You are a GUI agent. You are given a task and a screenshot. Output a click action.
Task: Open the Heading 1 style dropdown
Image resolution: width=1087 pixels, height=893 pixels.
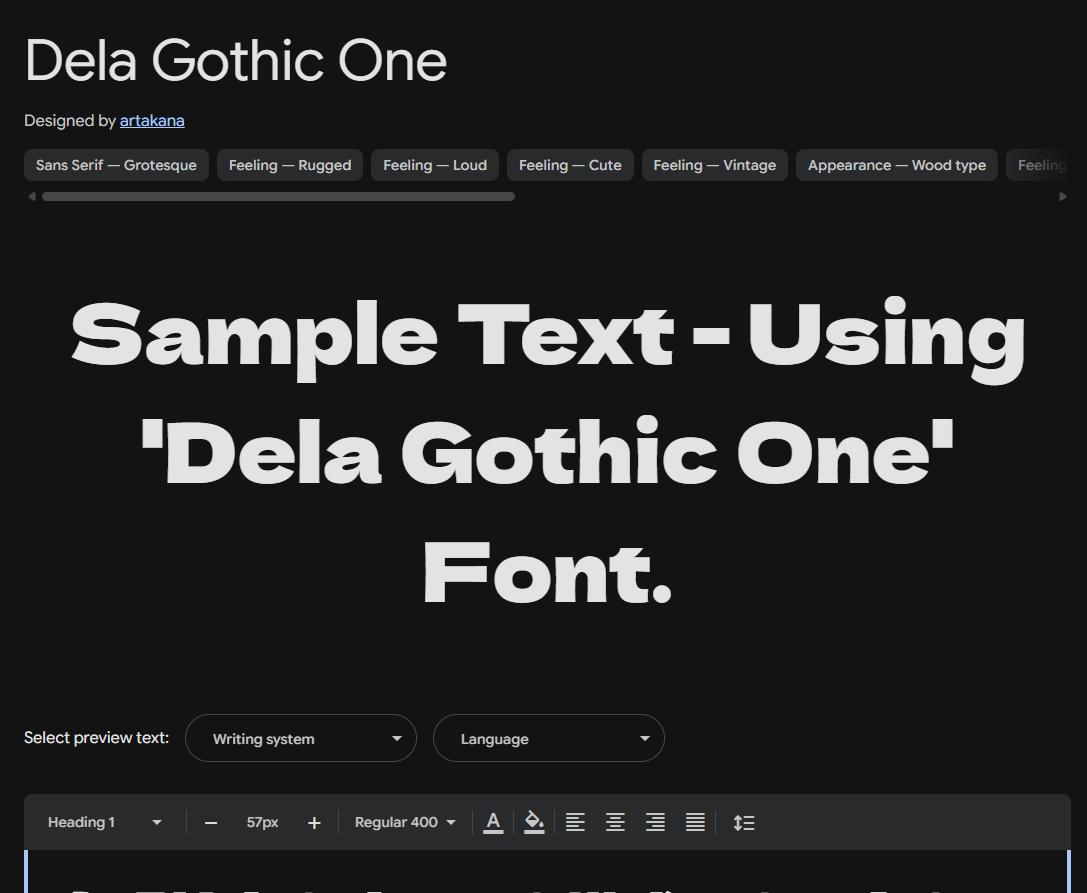coord(104,822)
